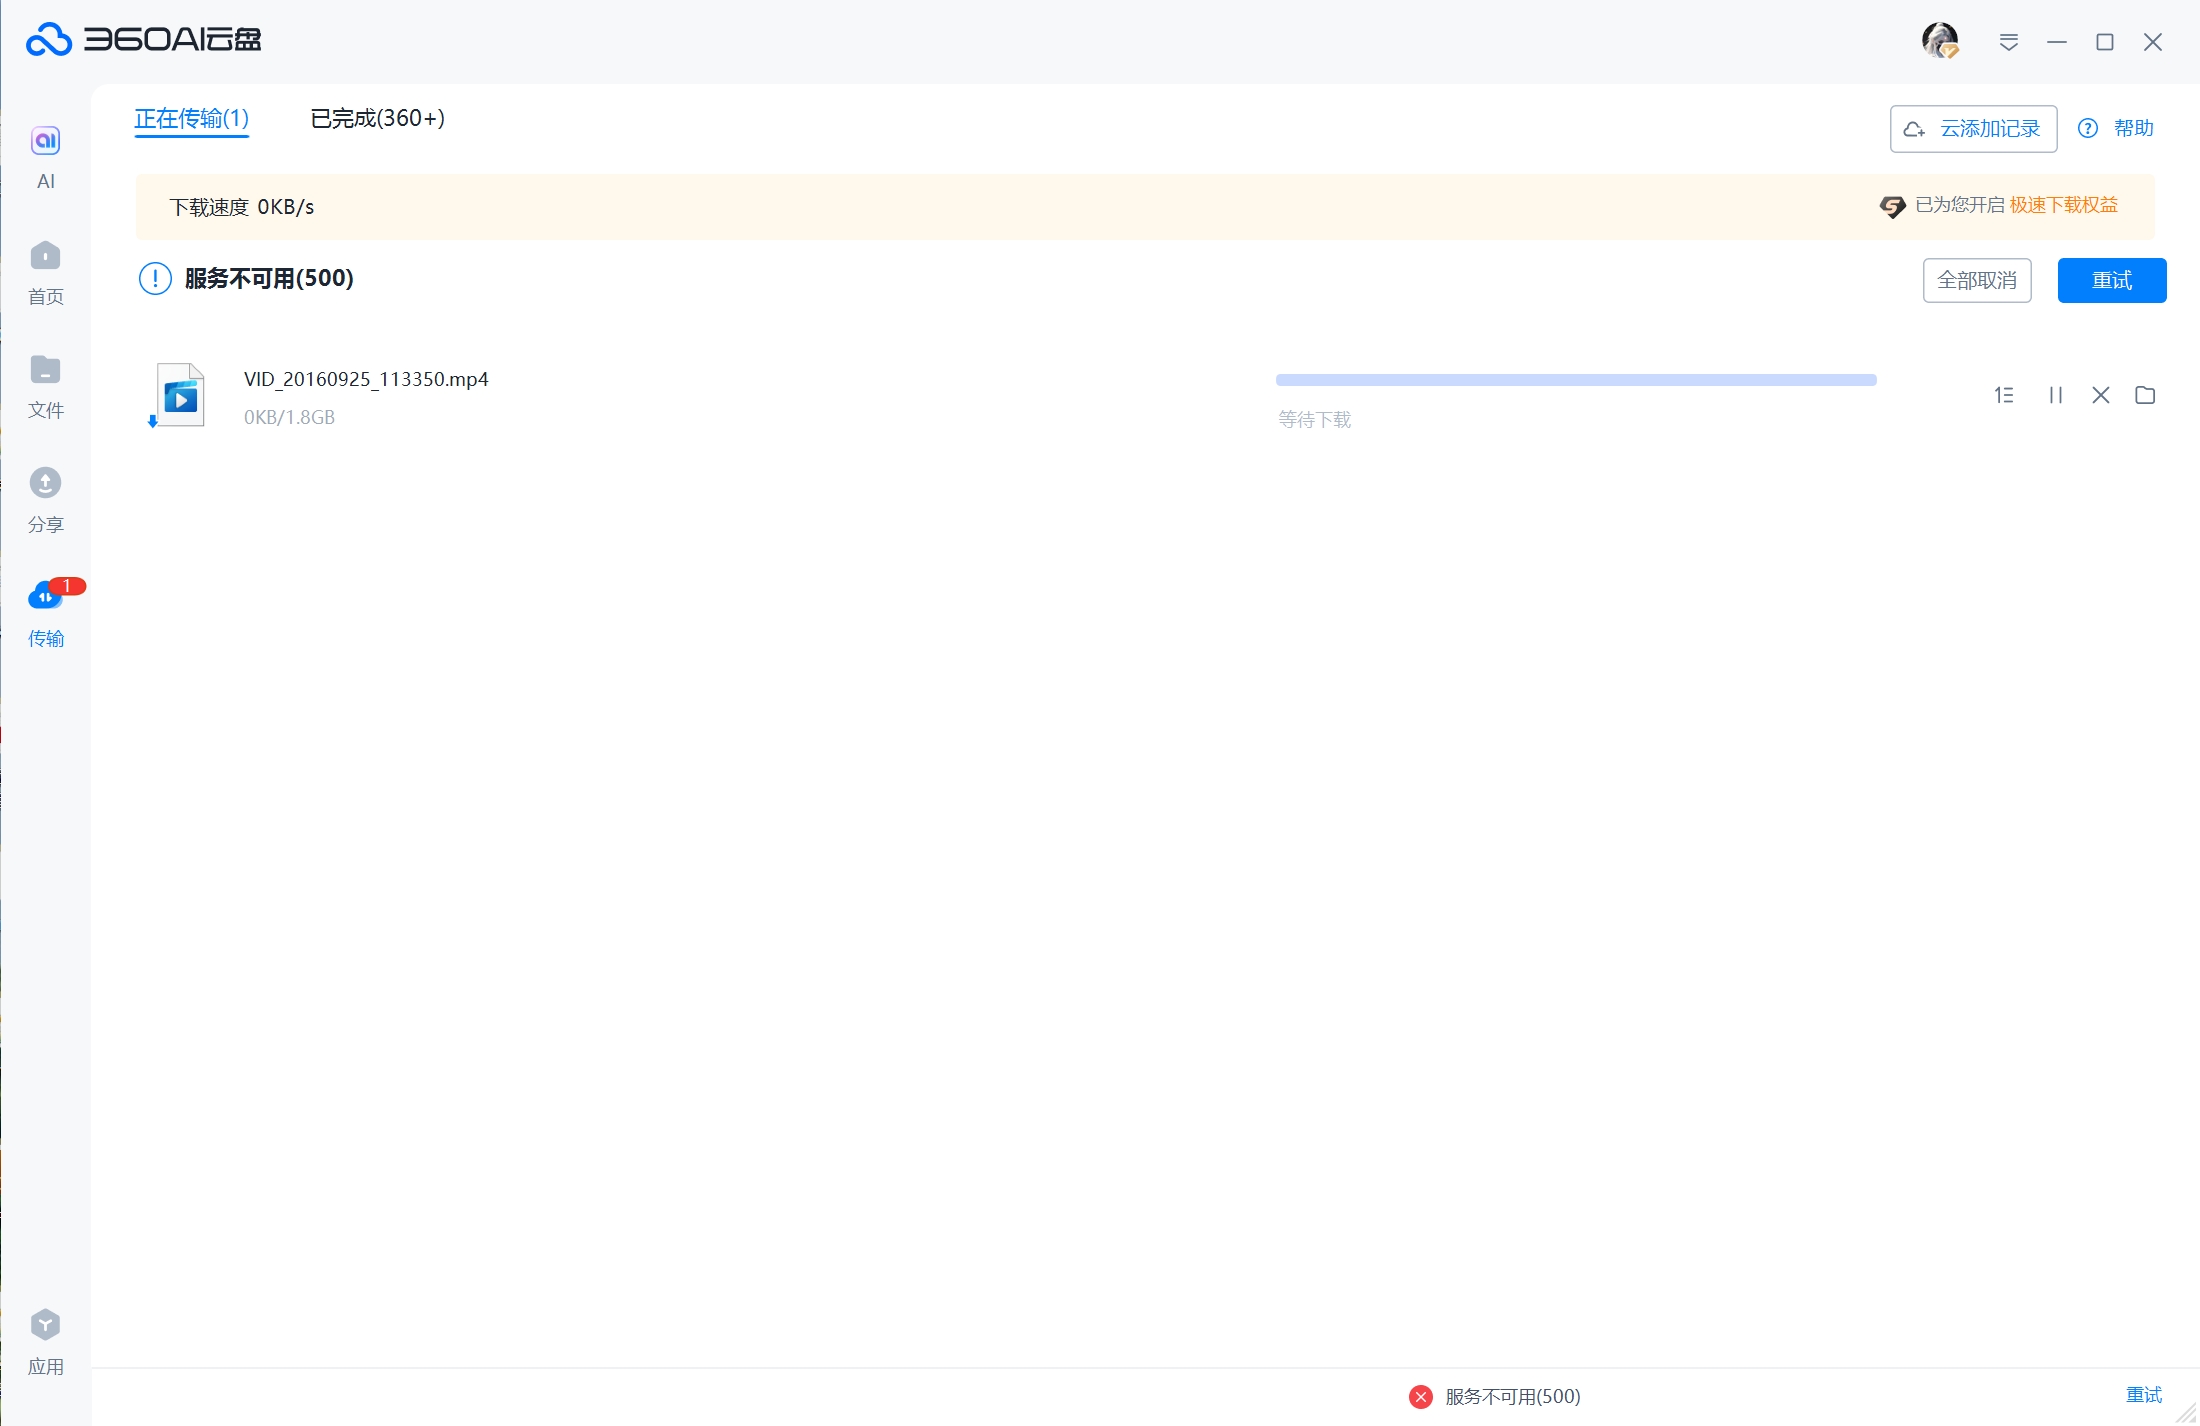Click the user avatar profile picture
Image resolution: width=2200 pixels, height=1426 pixels.
click(x=1940, y=41)
